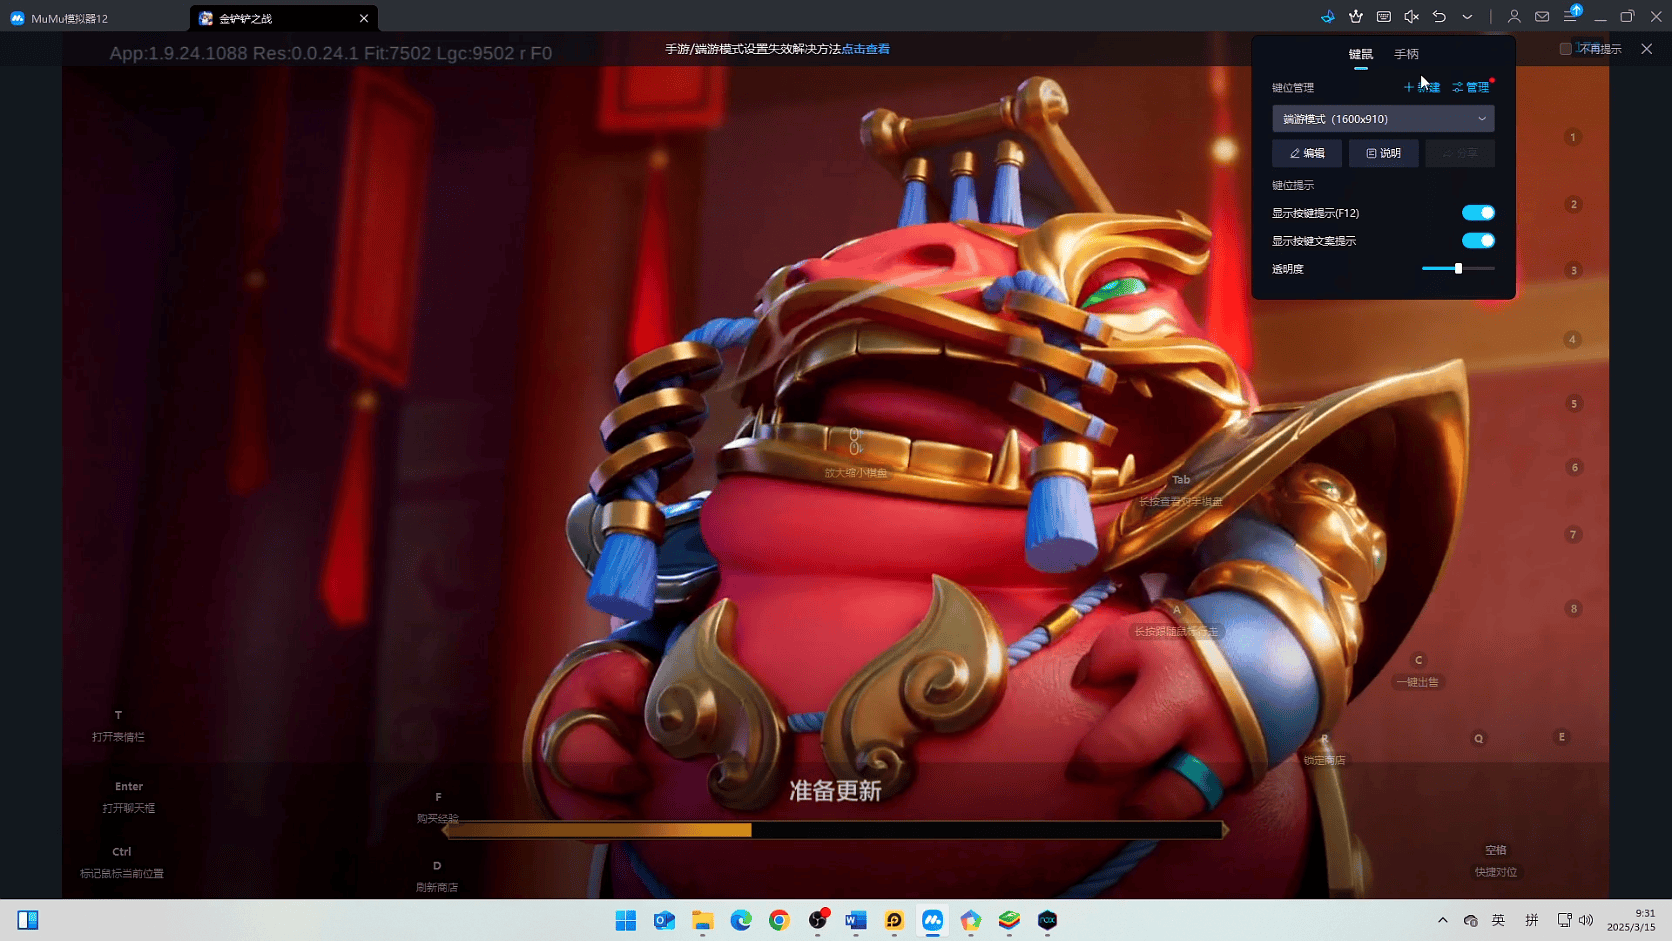Open the user account icon
Image resolution: width=1672 pixels, height=941 pixels.
(1514, 17)
